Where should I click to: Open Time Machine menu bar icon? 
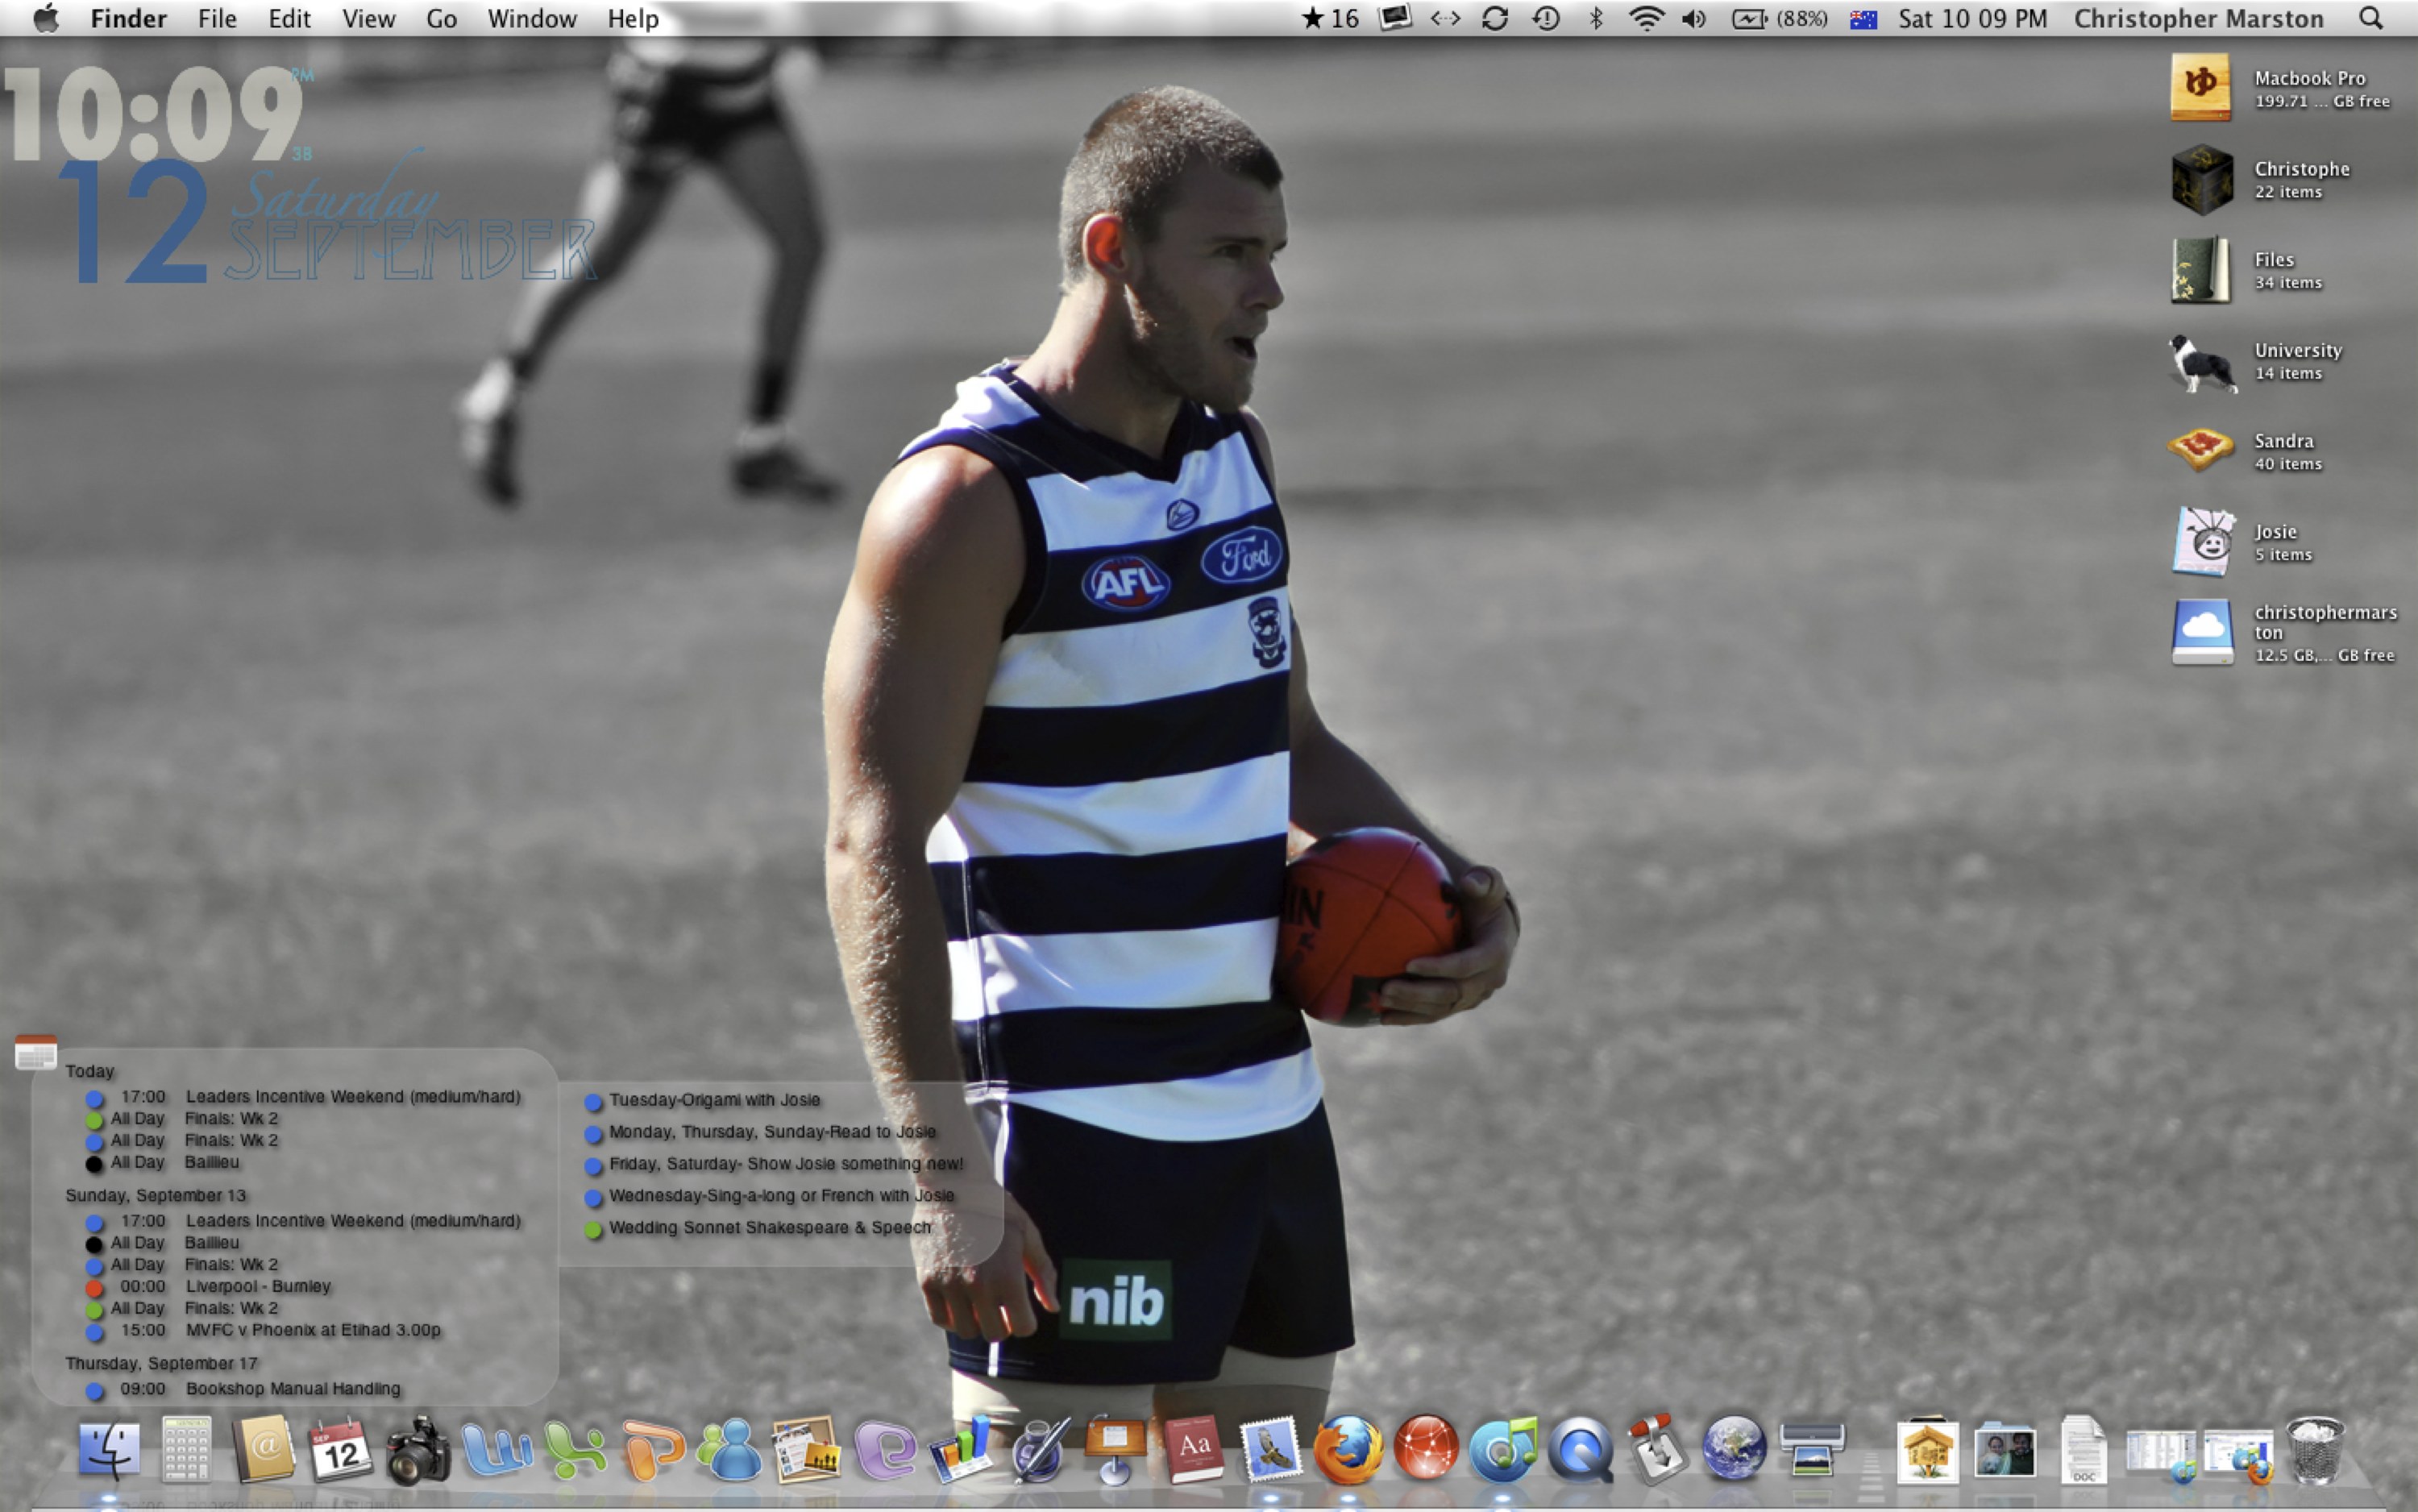click(1546, 18)
